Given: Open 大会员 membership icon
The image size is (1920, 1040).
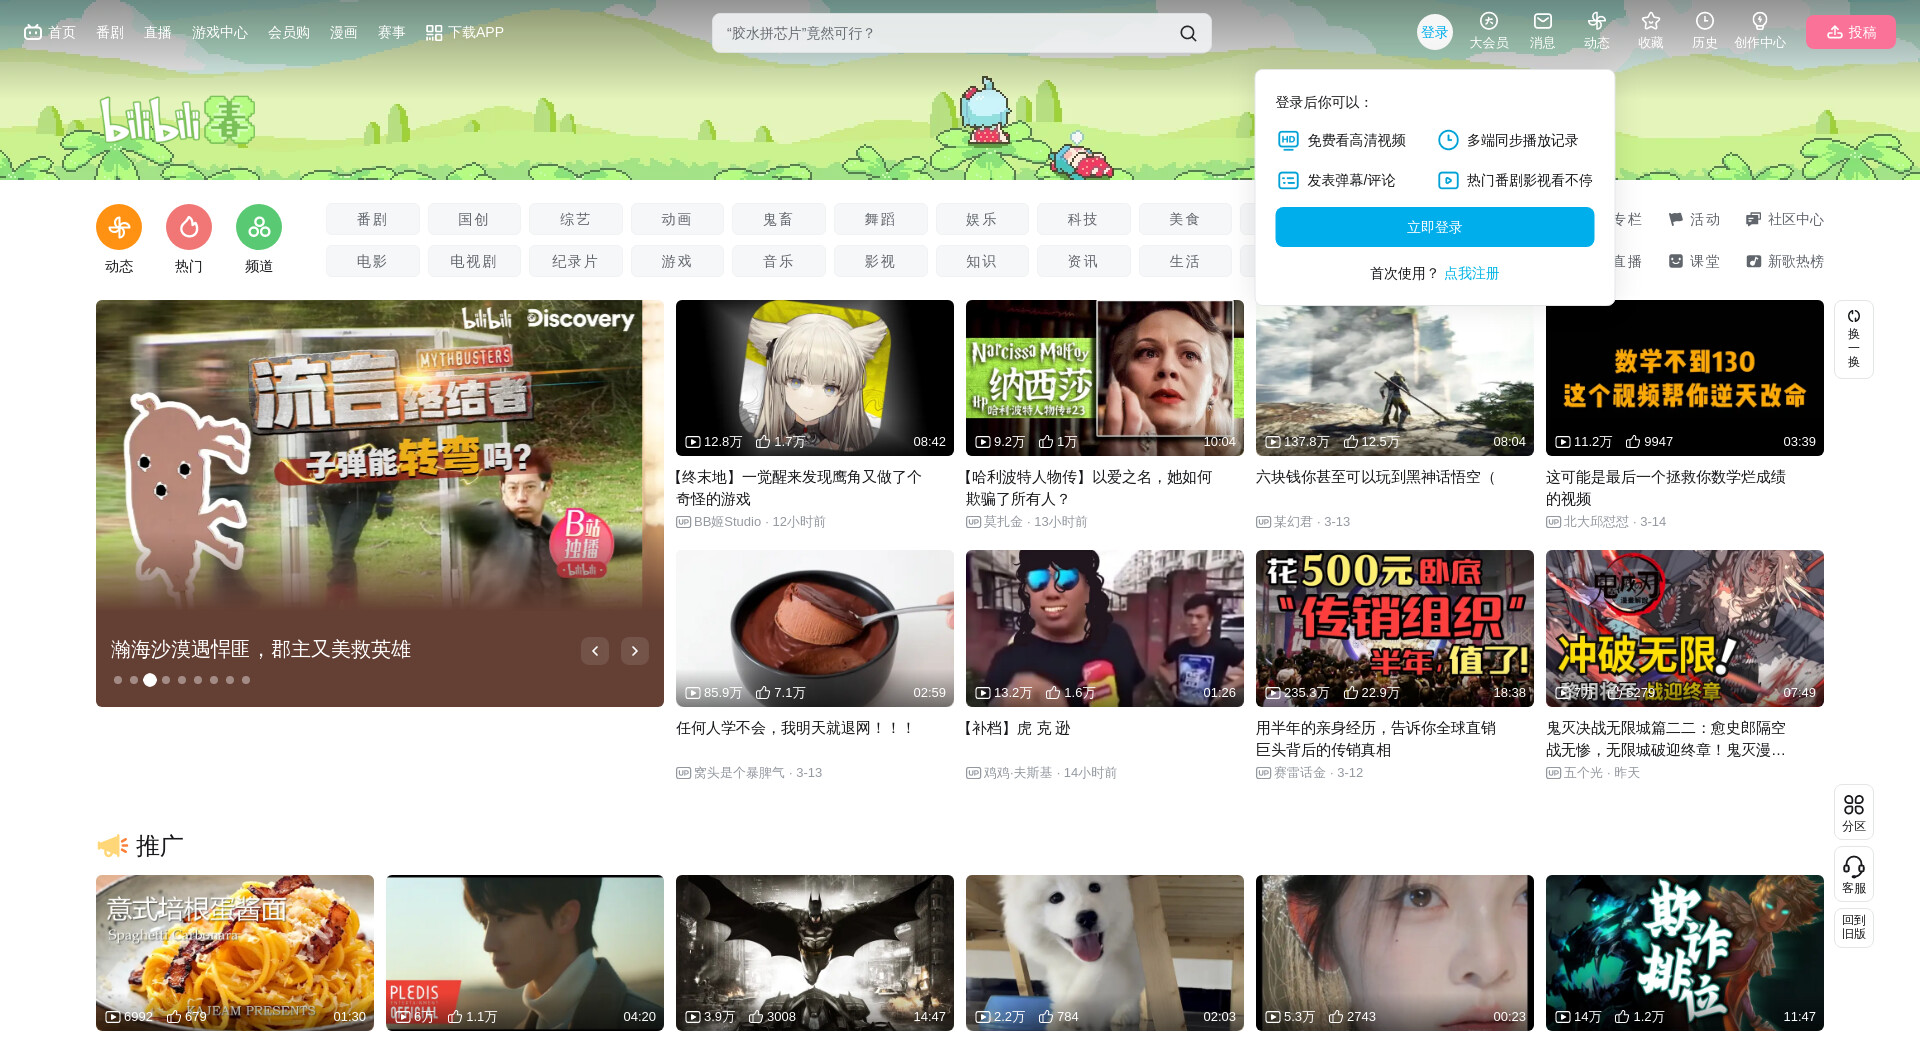Looking at the screenshot, I should [x=1489, y=21].
